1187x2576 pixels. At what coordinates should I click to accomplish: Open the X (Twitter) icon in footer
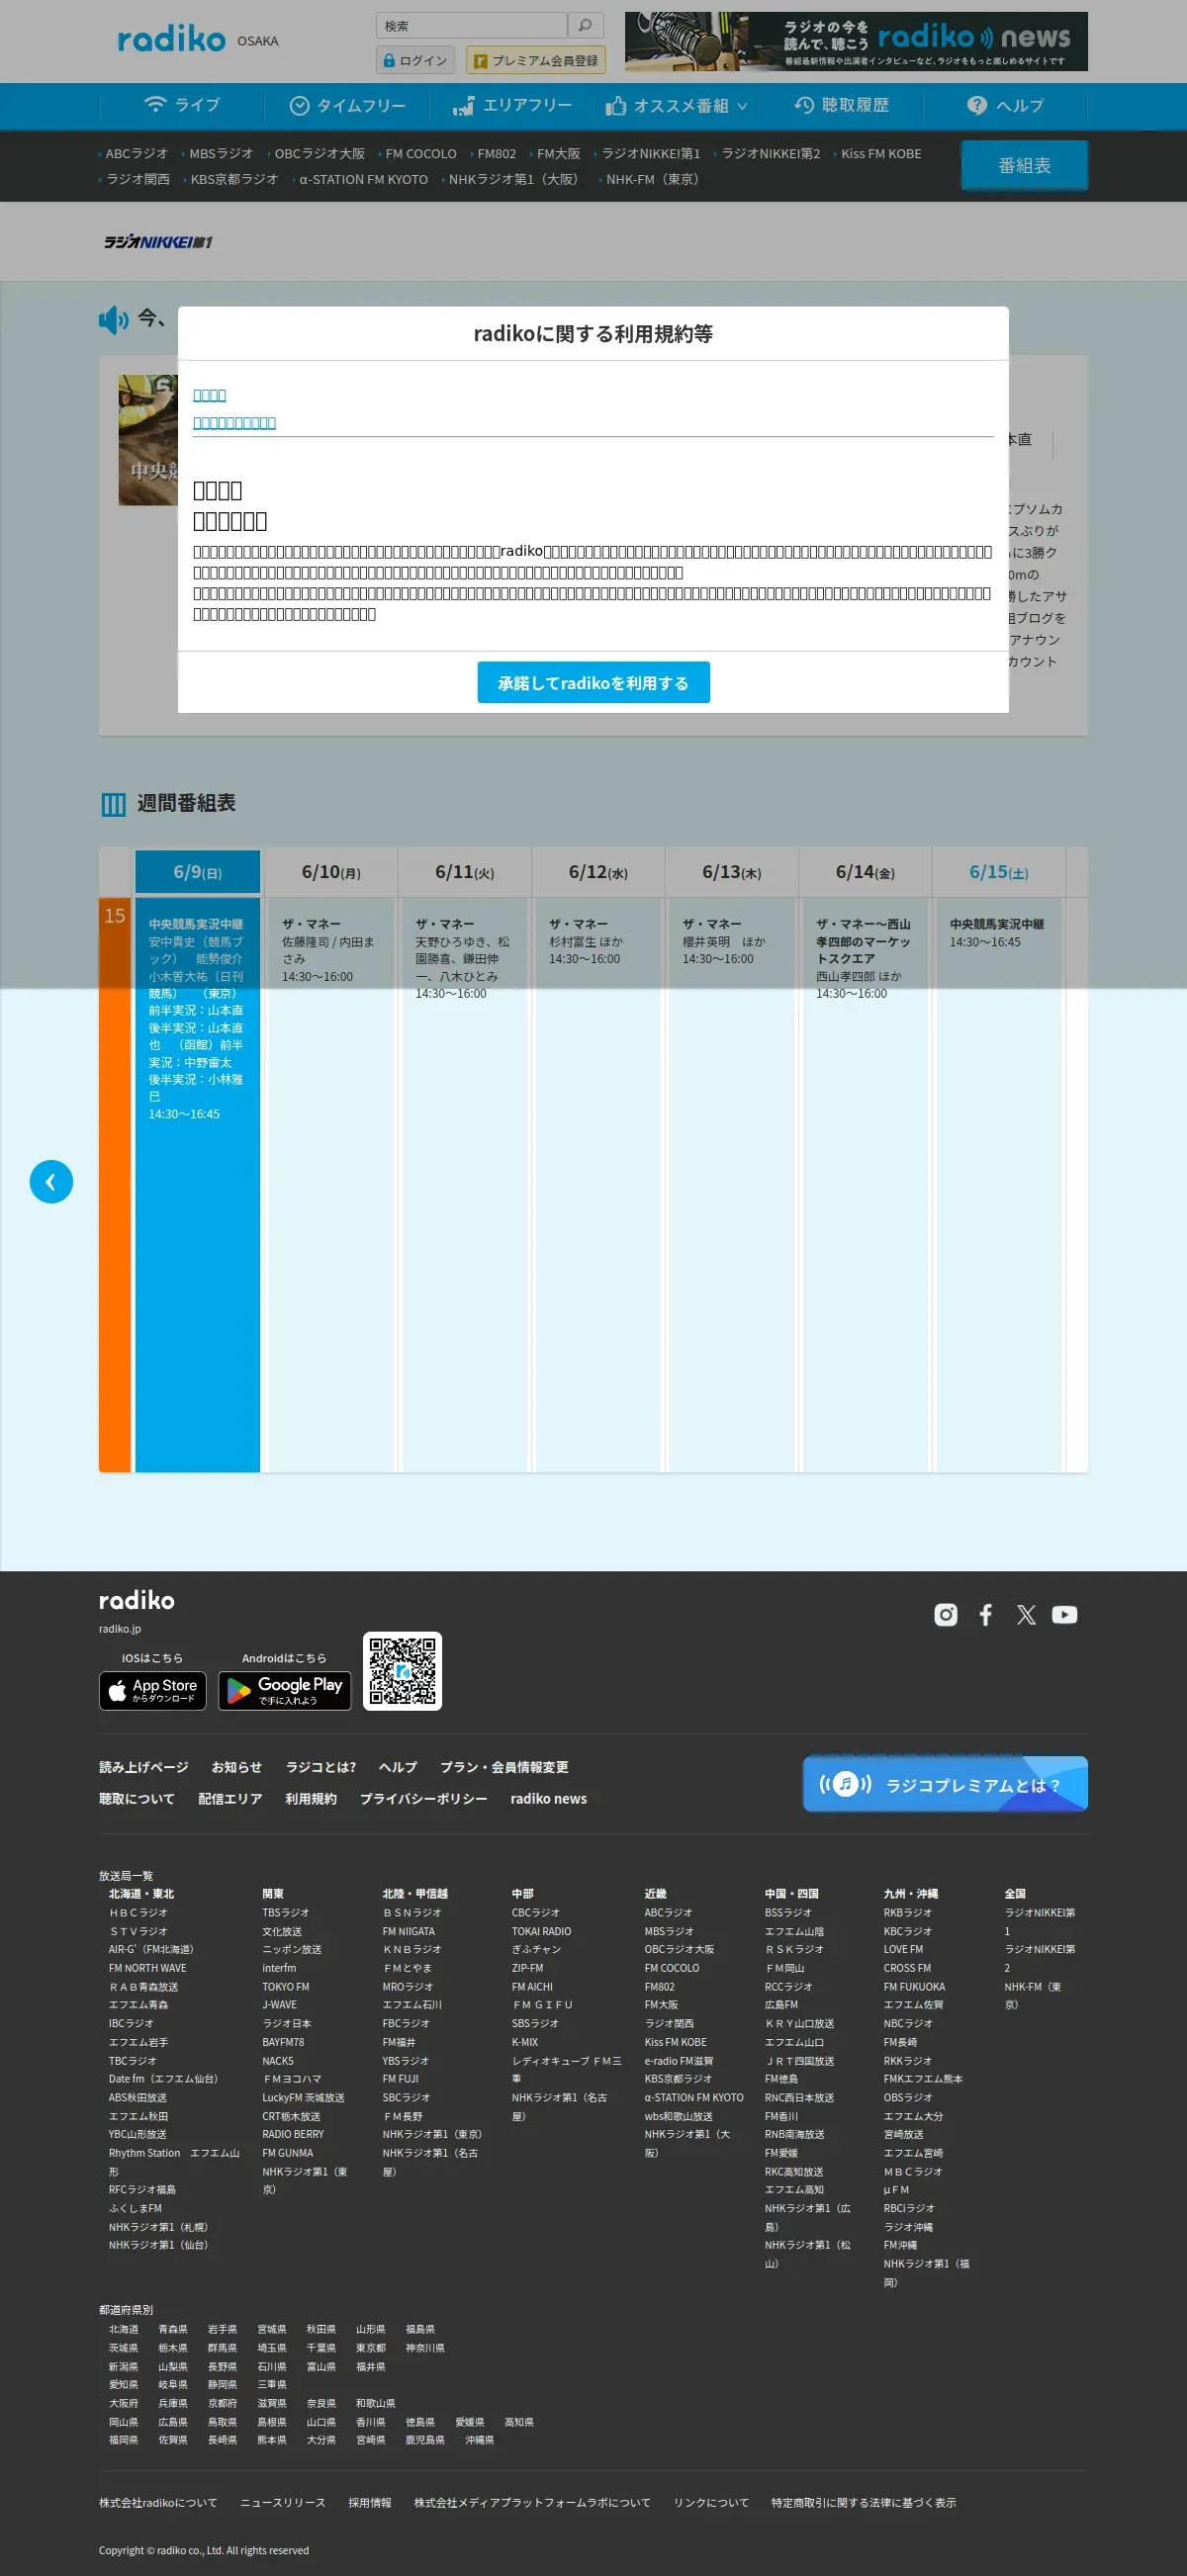point(1026,1614)
